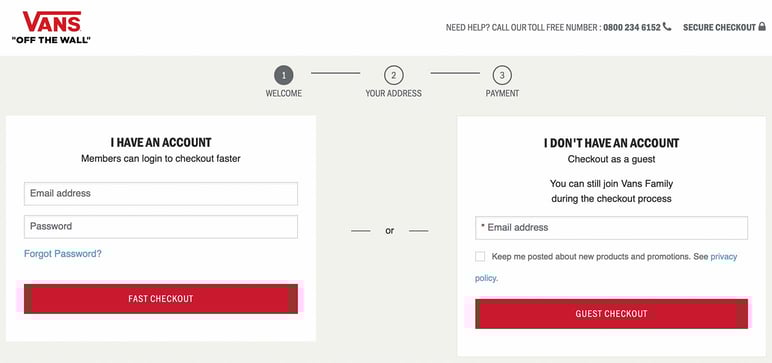The height and width of the screenshot is (363, 772).
Task: Focus the guest Email address field
Action: pos(611,228)
